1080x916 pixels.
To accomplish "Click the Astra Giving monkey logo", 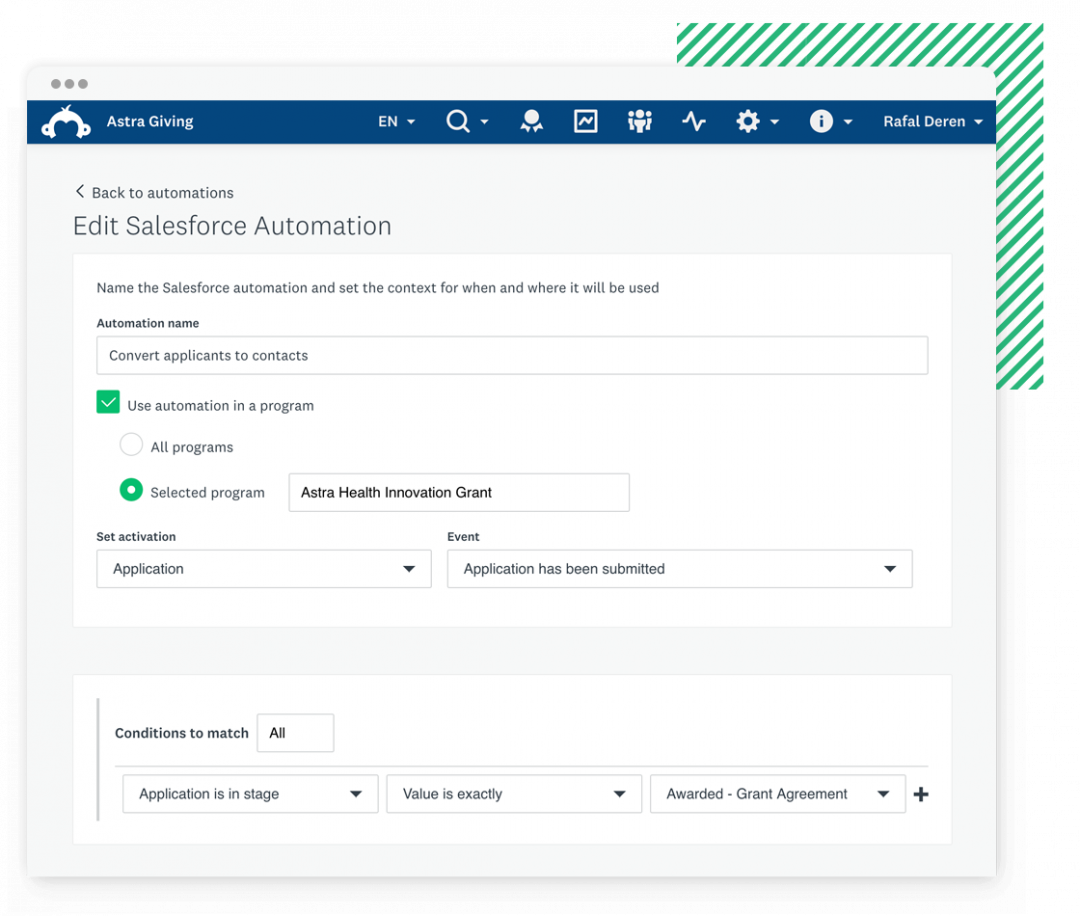I will [64, 121].
